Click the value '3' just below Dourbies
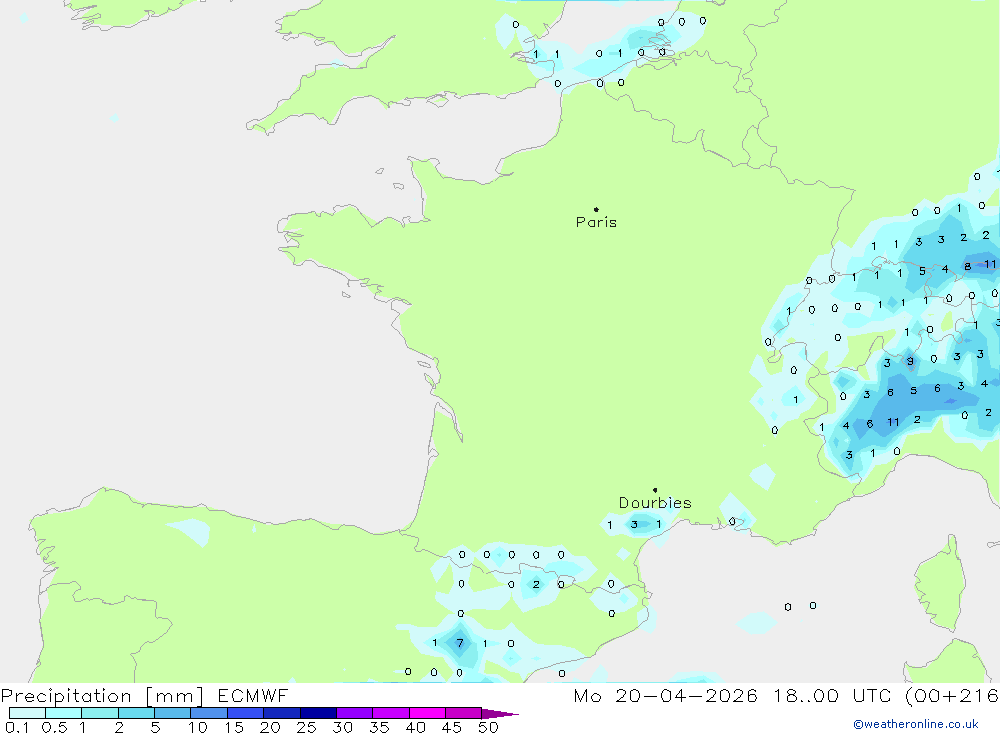The width and height of the screenshot is (1000, 733). pyautogui.click(x=634, y=524)
